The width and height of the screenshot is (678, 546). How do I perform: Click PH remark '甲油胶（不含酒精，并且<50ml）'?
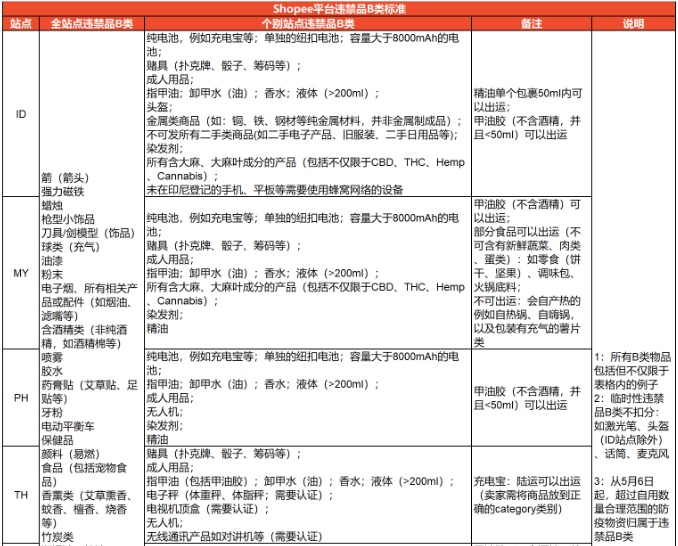click(x=527, y=398)
